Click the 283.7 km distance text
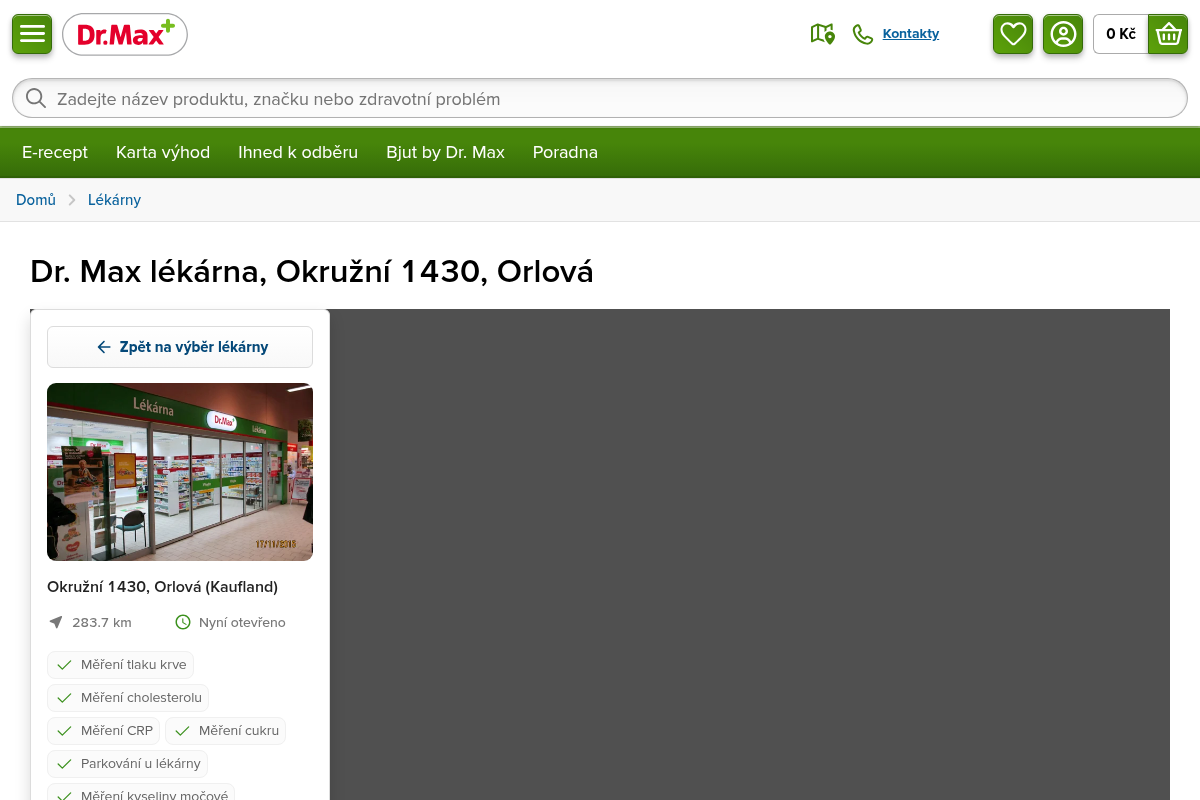Image resolution: width=1200 pixels, height=800 pixels. pyautogui.click(x=102, y=622)
